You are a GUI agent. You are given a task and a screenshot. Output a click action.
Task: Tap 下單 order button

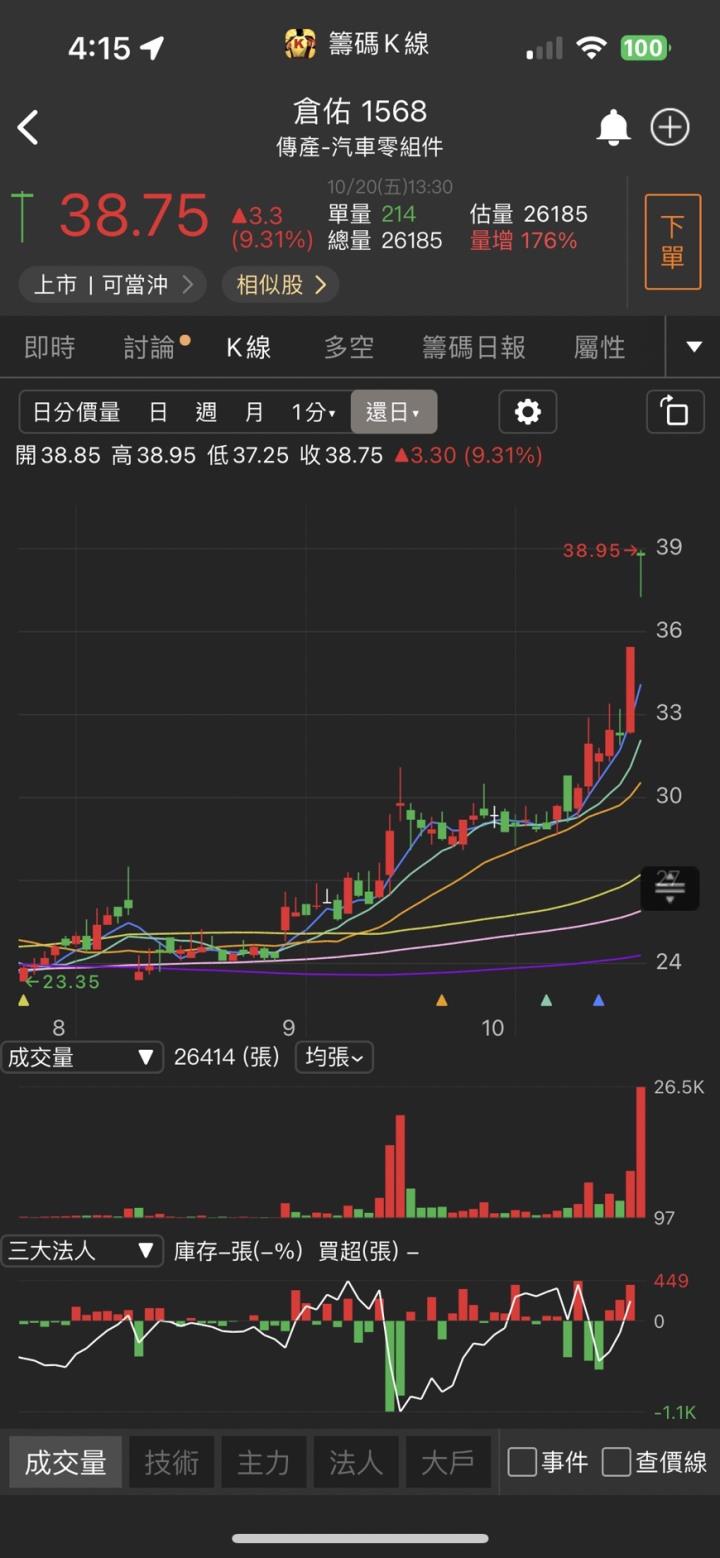[x=673, y=243]
